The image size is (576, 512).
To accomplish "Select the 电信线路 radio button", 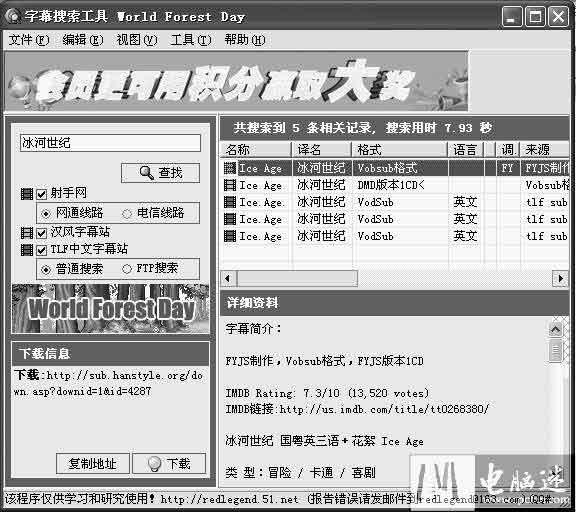I will [x=127, y=213].
